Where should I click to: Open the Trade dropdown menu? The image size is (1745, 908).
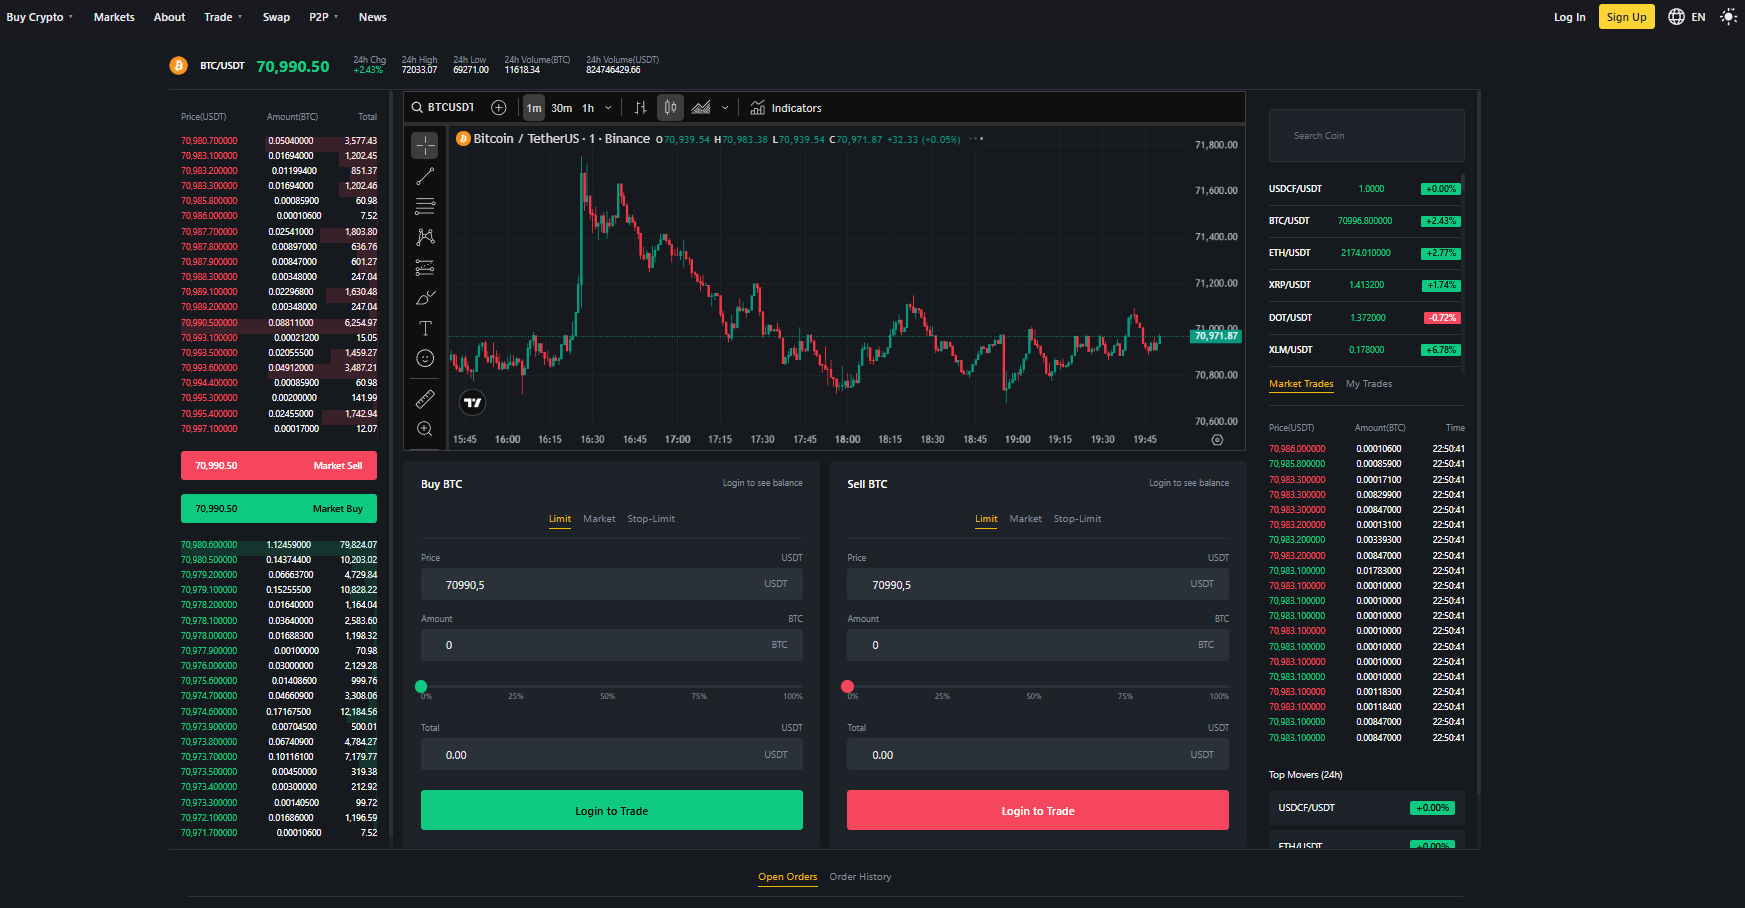point(223,17)
